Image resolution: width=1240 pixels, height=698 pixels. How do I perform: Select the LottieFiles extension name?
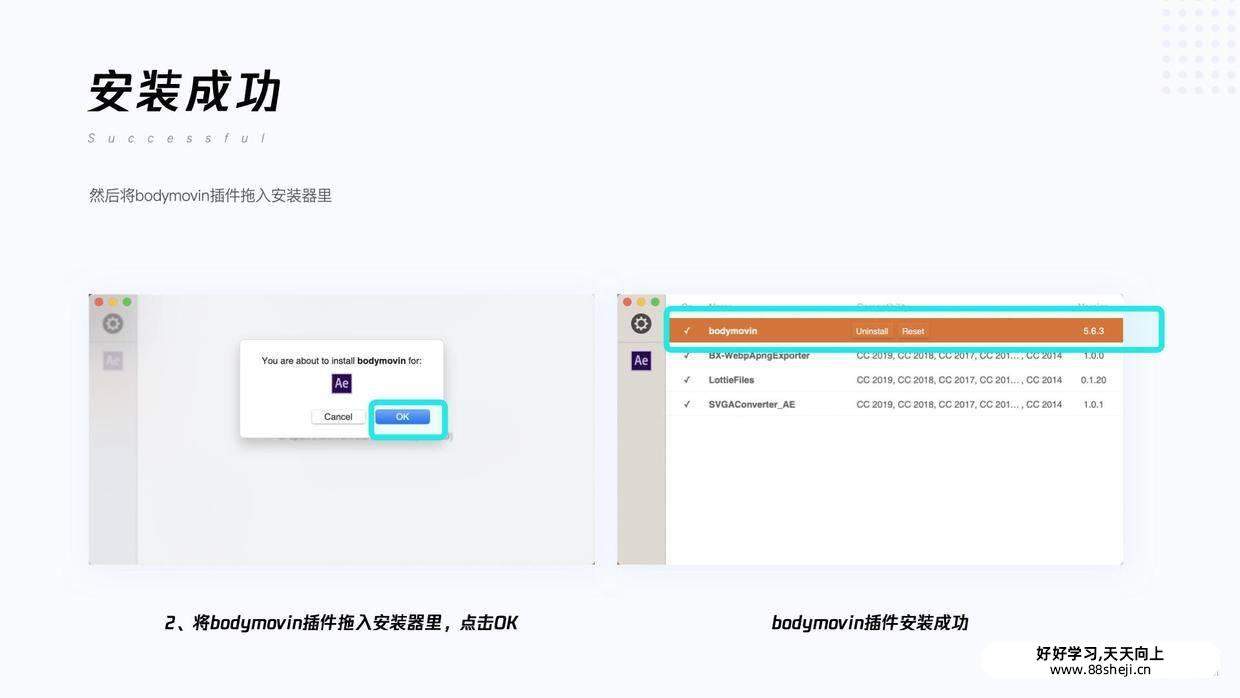pos(731,380)
